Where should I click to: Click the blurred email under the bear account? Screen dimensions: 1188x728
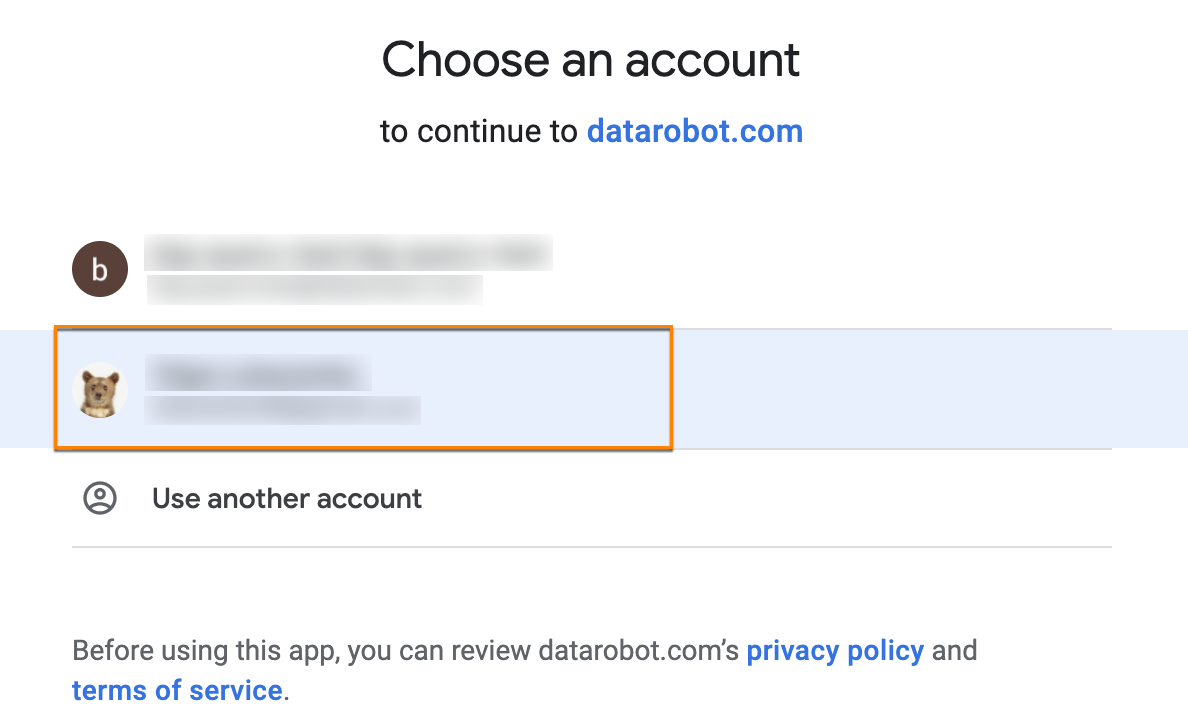coord(282,410)
